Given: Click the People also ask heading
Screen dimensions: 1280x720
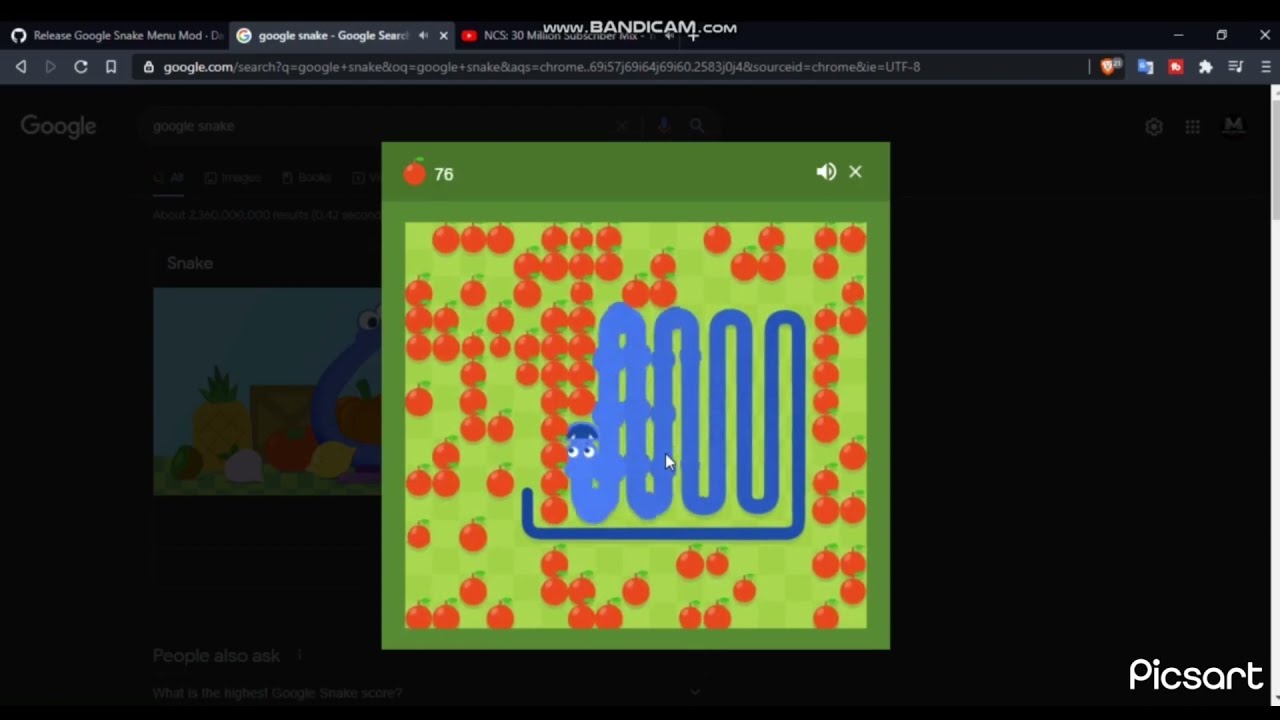Looking at the screenshot, I should click(216, 656).
